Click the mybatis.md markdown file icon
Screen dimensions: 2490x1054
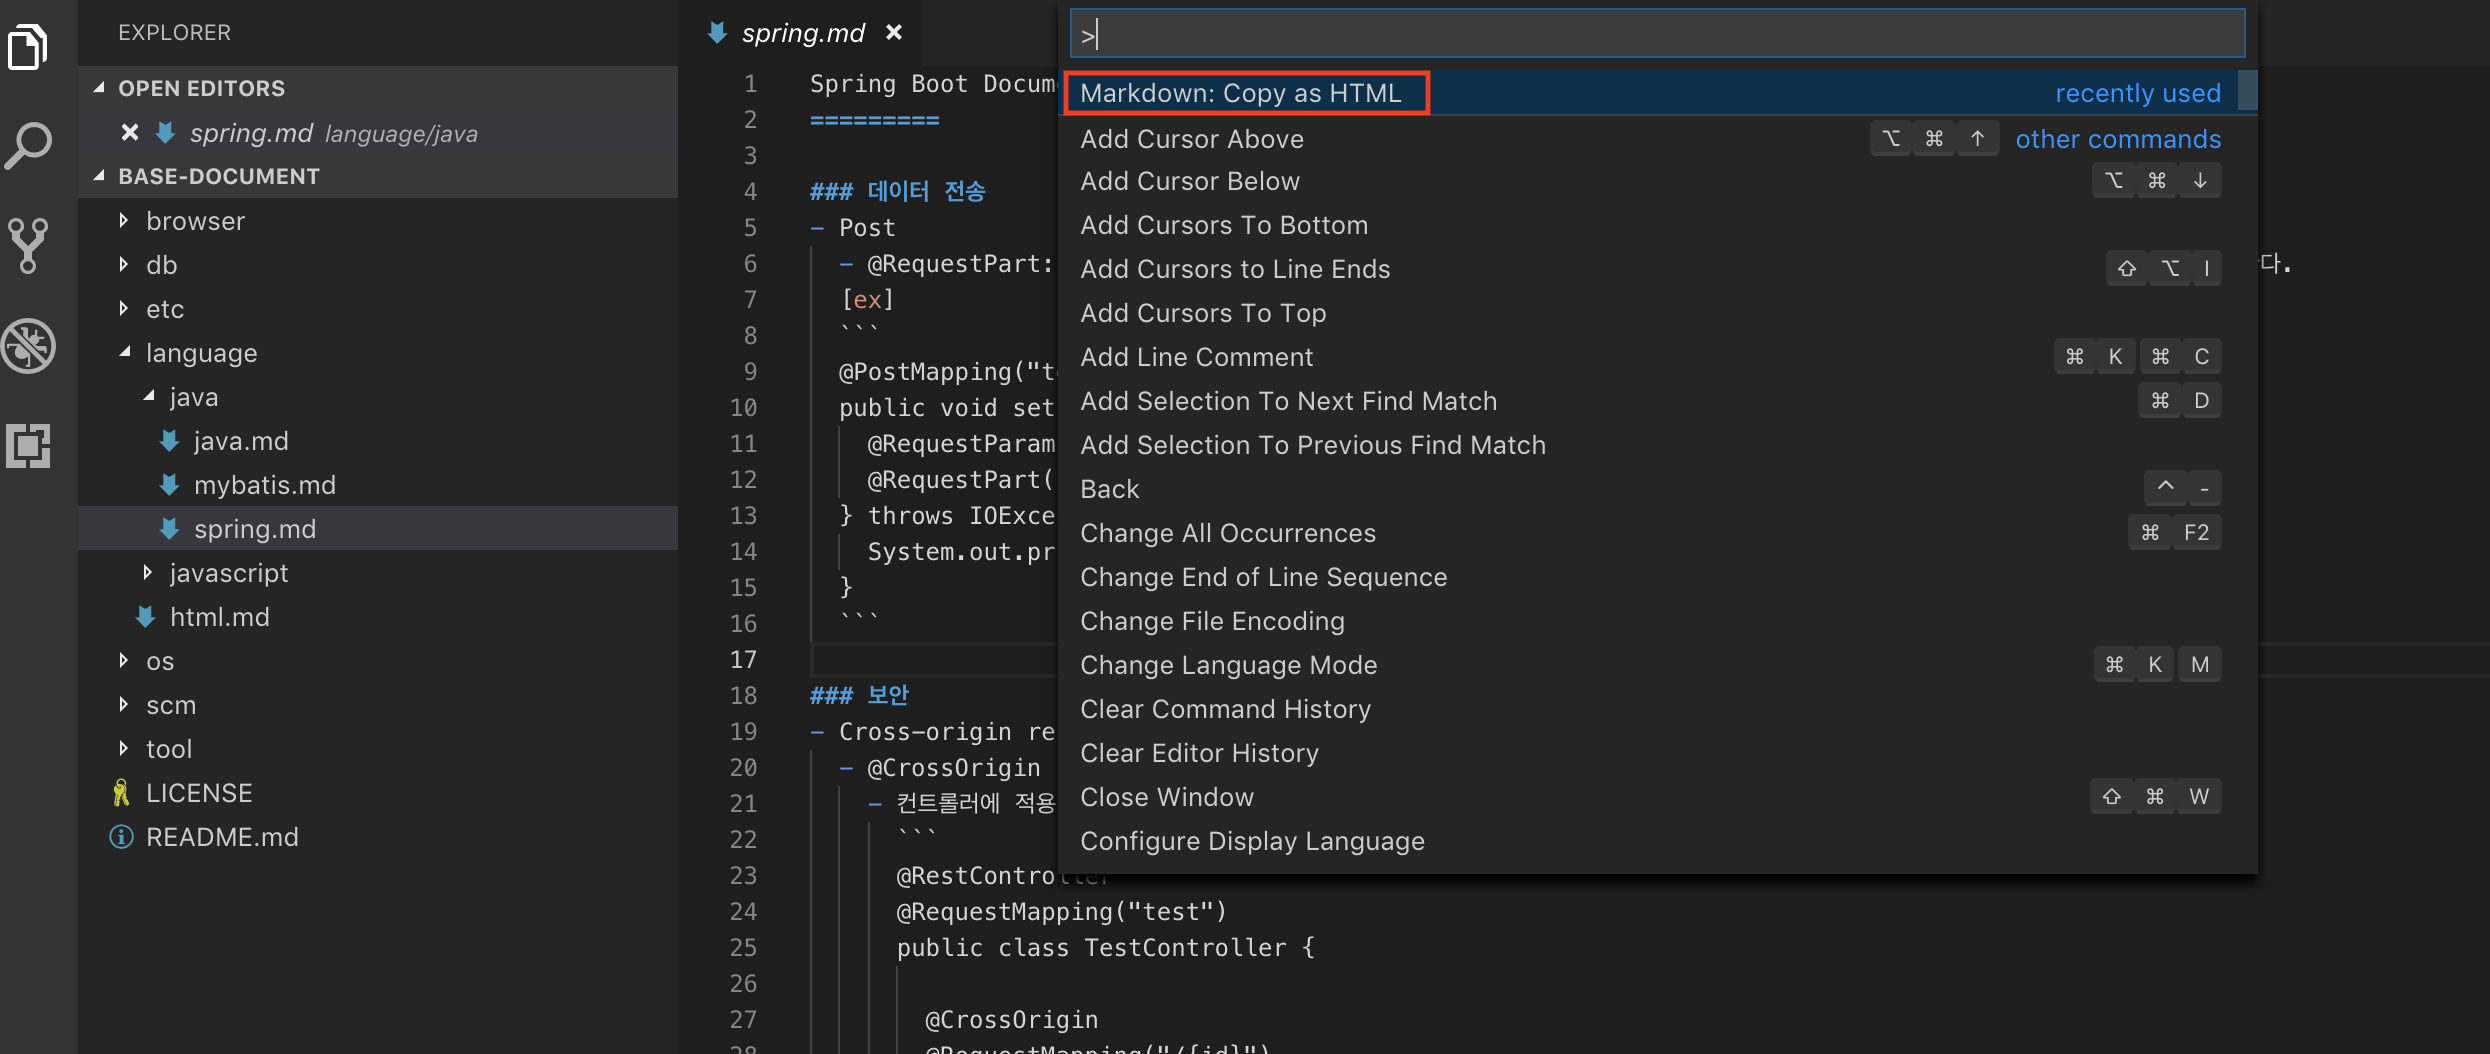pyautogui.click(x=169, y=485)
